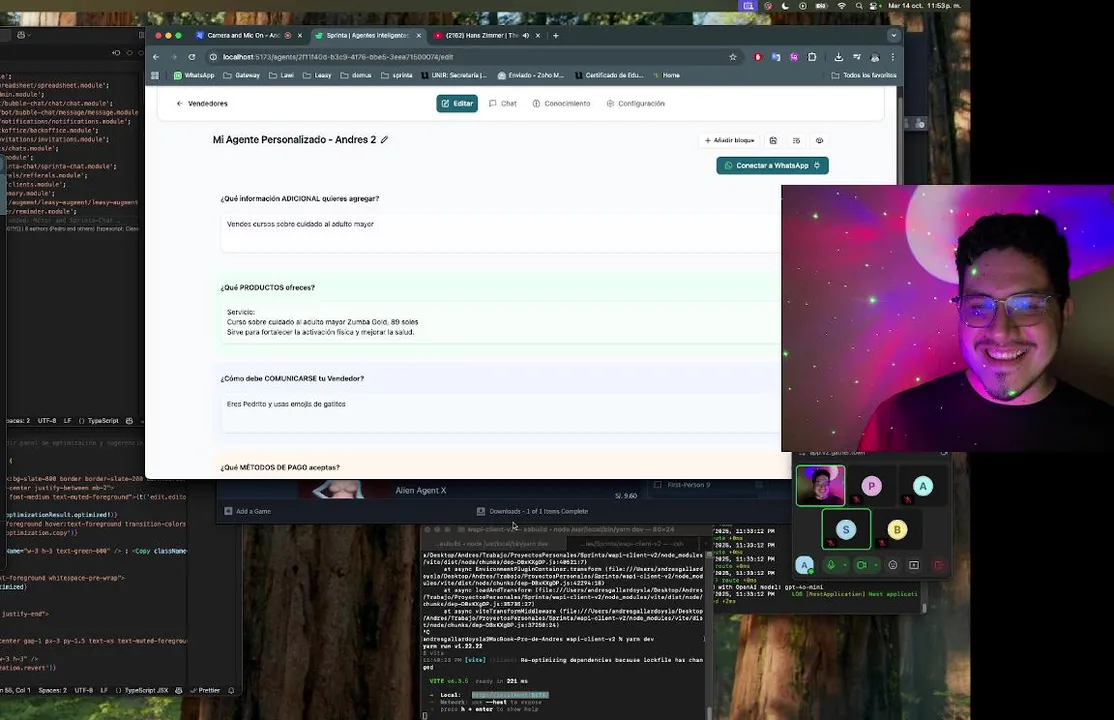The image size is (1114, 720).
Task: Click the translate extension icon
Action: 776,57
